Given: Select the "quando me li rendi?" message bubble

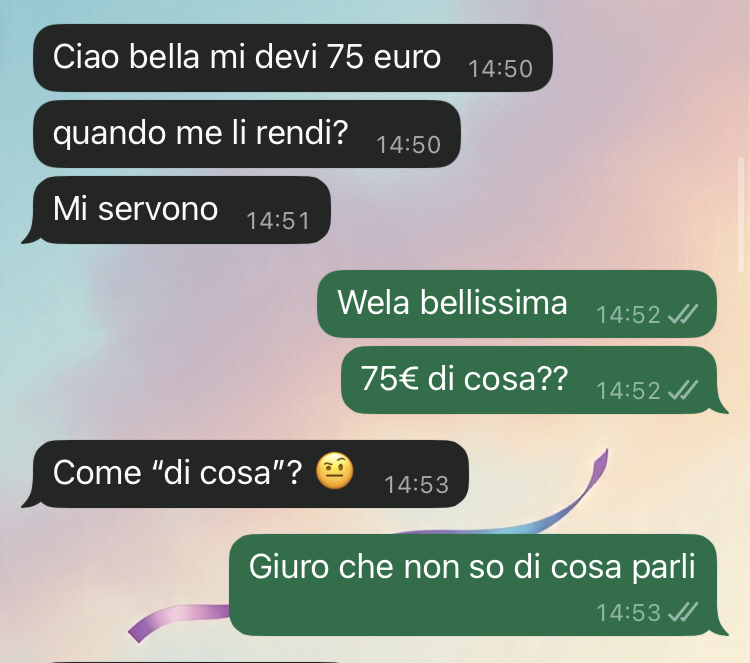Looking at the screenshot, I should [x=247, y=134].
